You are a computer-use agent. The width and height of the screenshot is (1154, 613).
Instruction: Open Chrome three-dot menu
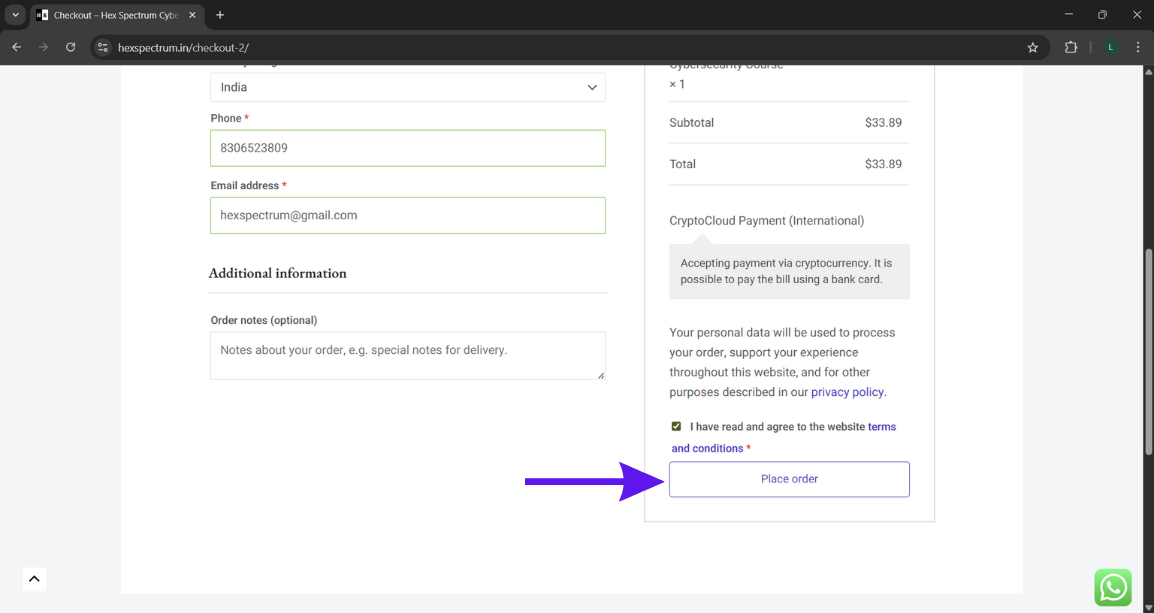coord(1138,47)
